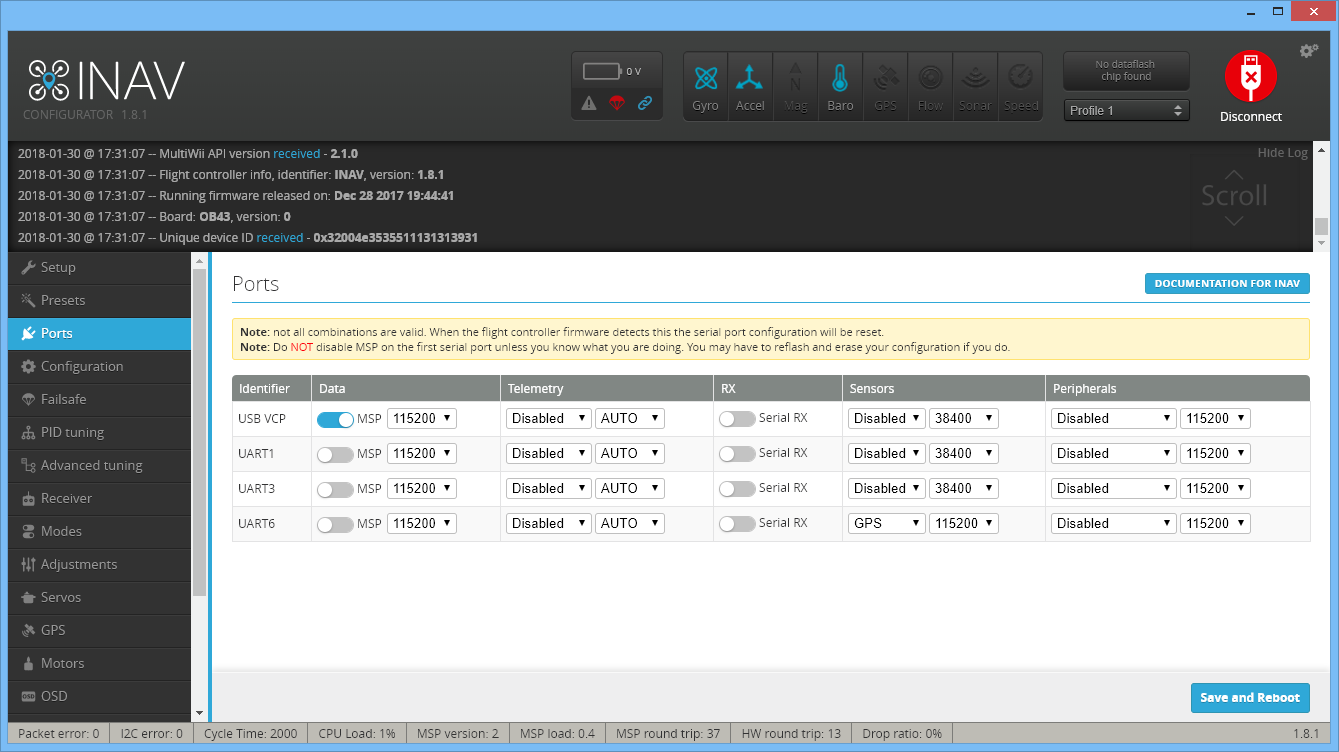
Task: Enable MSP on UART6
Action: (335, 524)
